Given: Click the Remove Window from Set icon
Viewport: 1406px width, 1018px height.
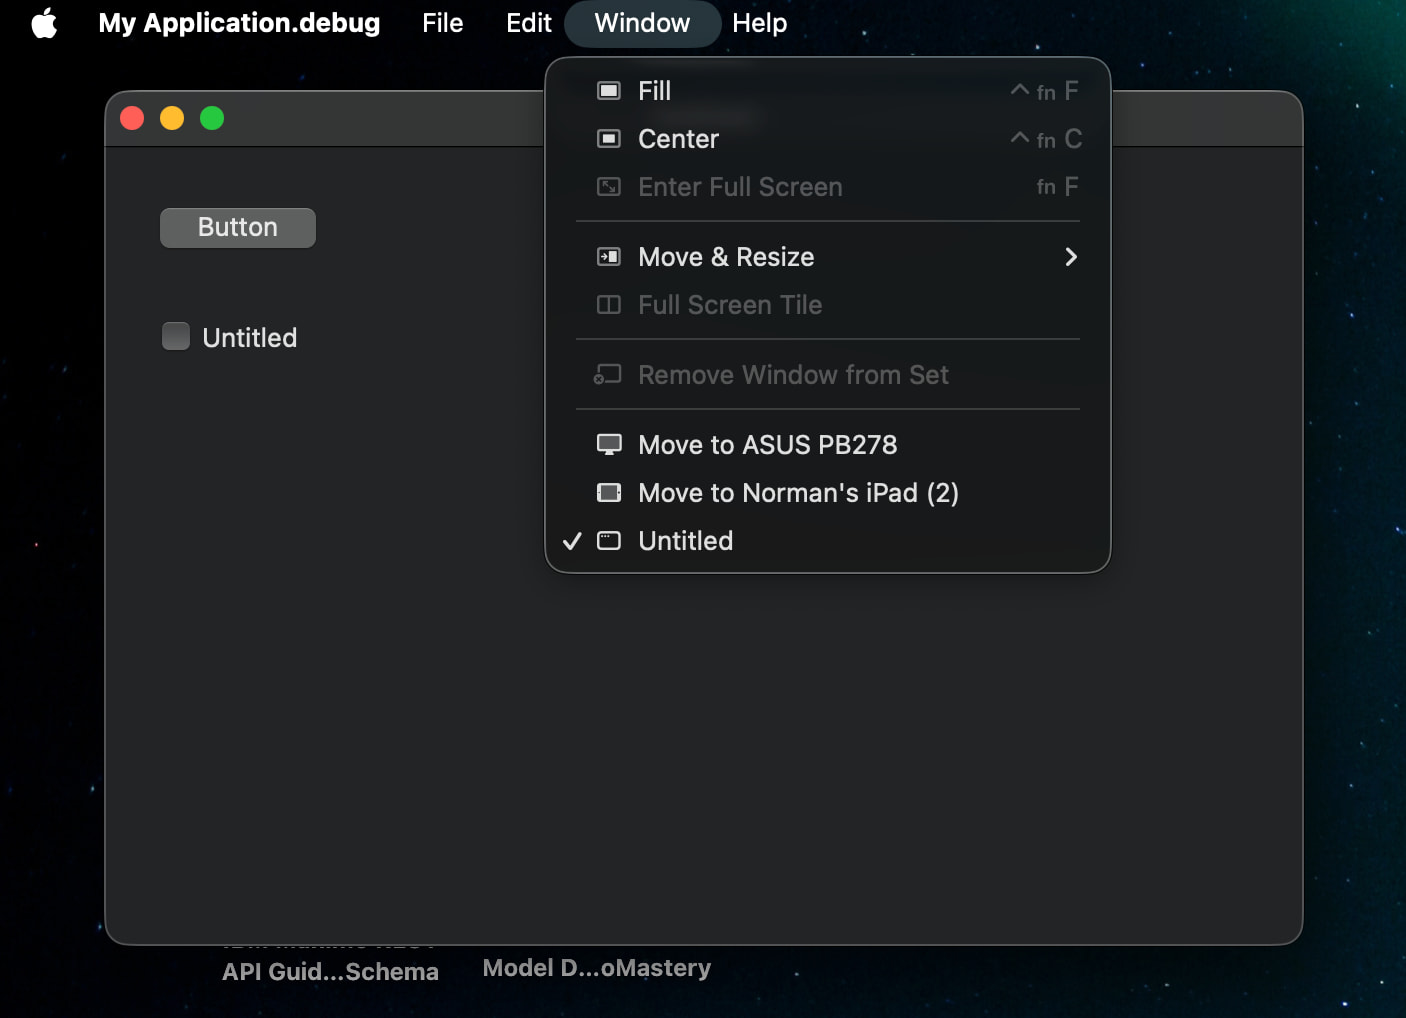Looking at the screenshot, I should pyautogui.click(x=608, y=375).
